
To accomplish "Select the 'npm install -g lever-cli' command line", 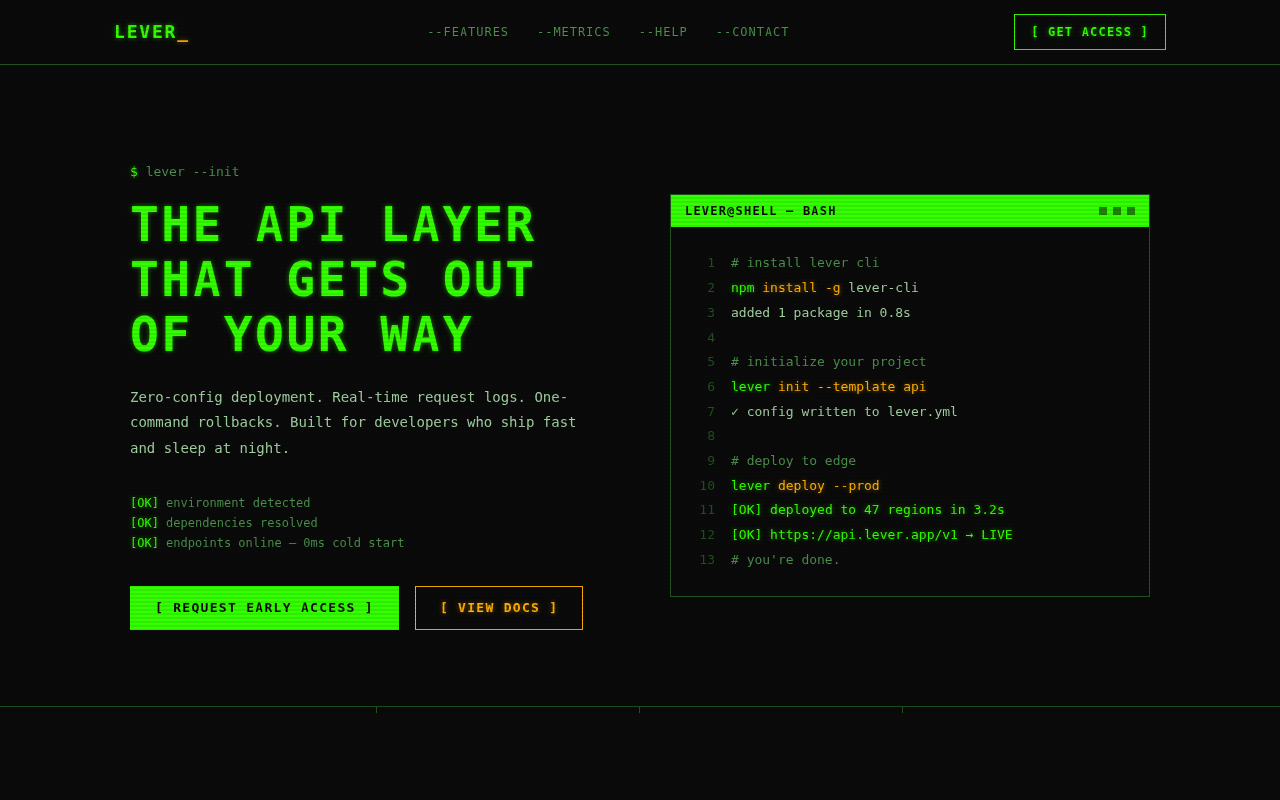I will click(x=824, y=288).
